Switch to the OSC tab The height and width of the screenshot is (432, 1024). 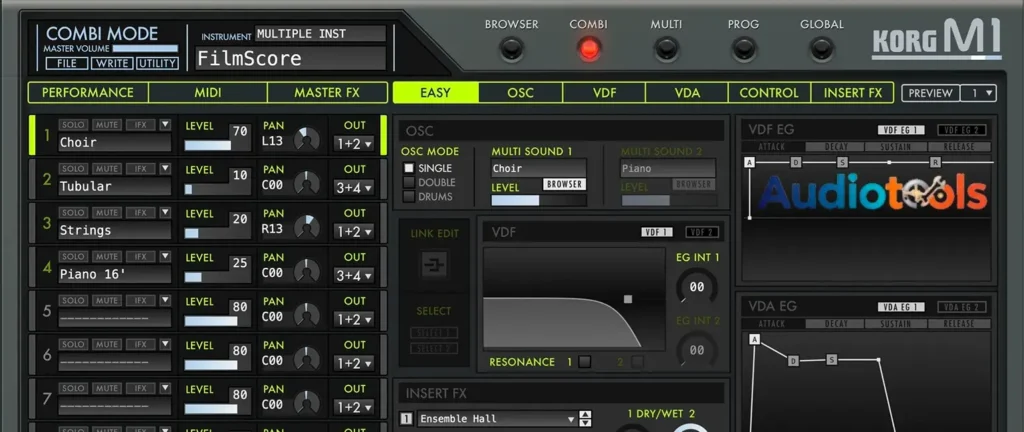pyautogui.click(x=520, y=93)
